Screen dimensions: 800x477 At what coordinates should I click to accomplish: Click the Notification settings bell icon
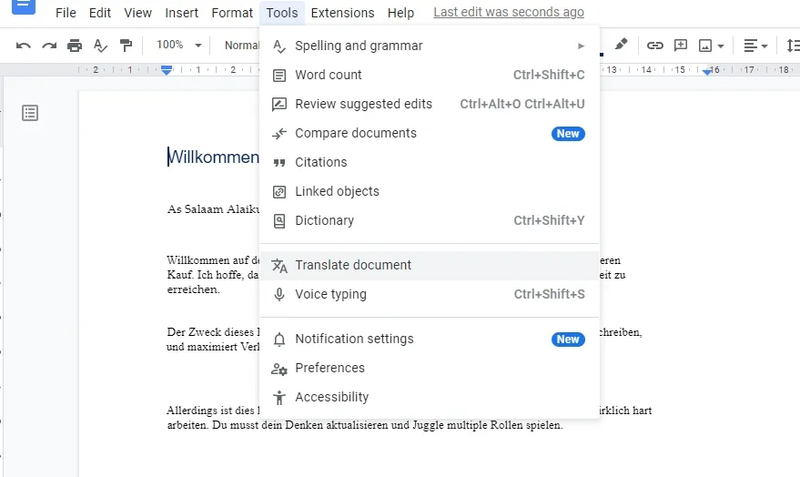click(x=279, y=339)
